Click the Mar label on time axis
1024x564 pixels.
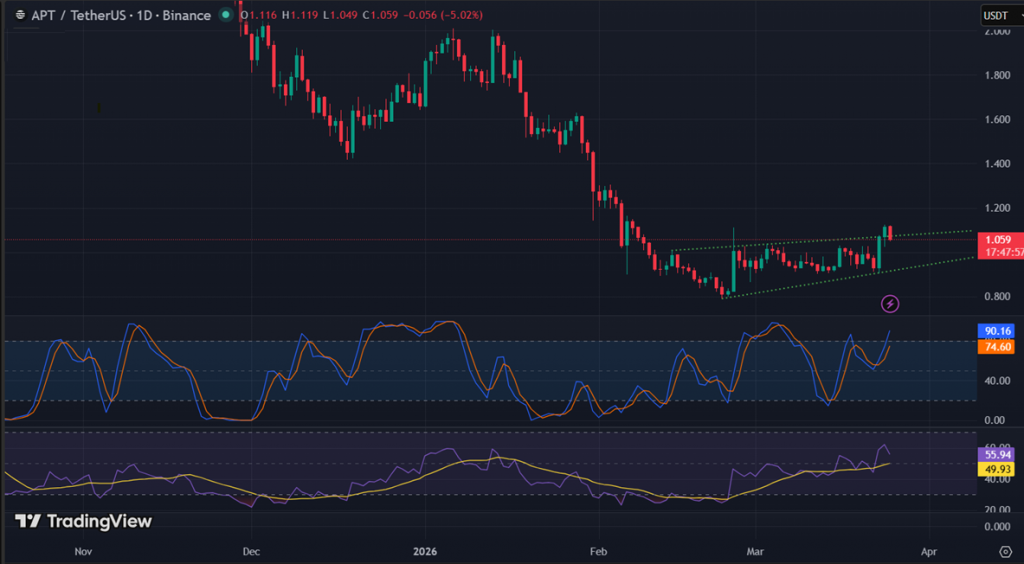tap(756, 552)
